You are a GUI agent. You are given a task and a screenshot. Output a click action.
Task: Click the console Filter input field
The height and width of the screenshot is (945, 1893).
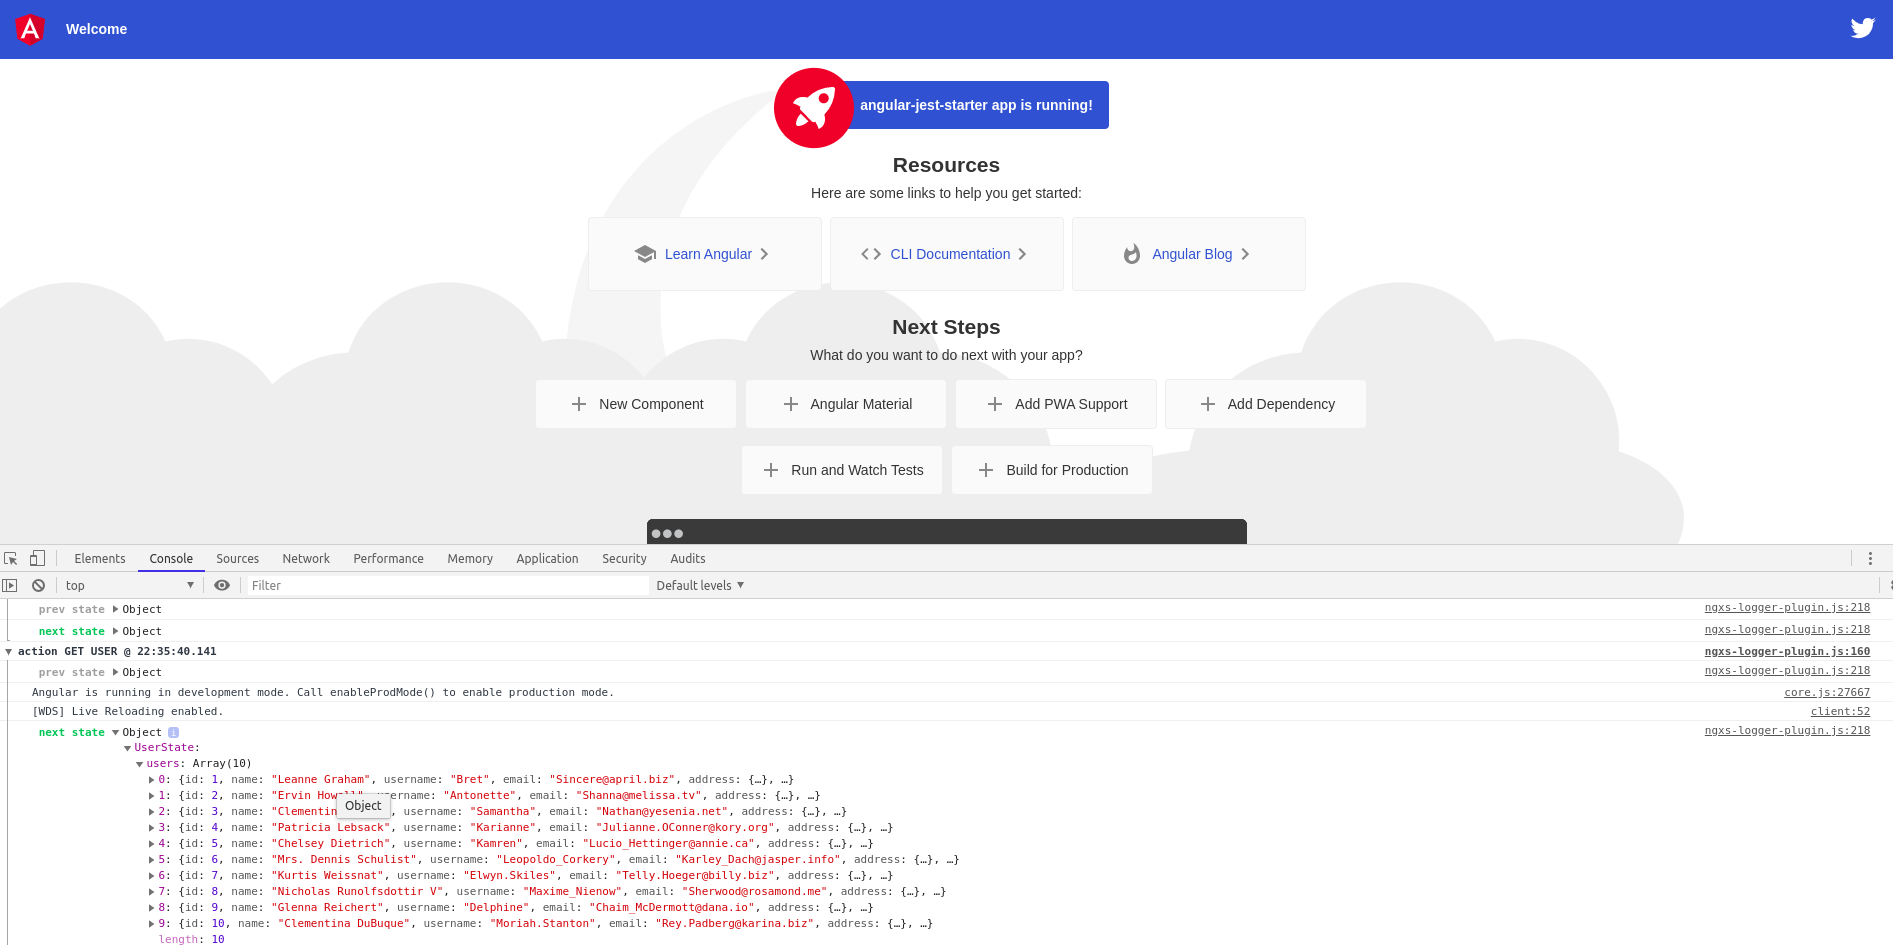pyautogui.click(x=448, y=585)
